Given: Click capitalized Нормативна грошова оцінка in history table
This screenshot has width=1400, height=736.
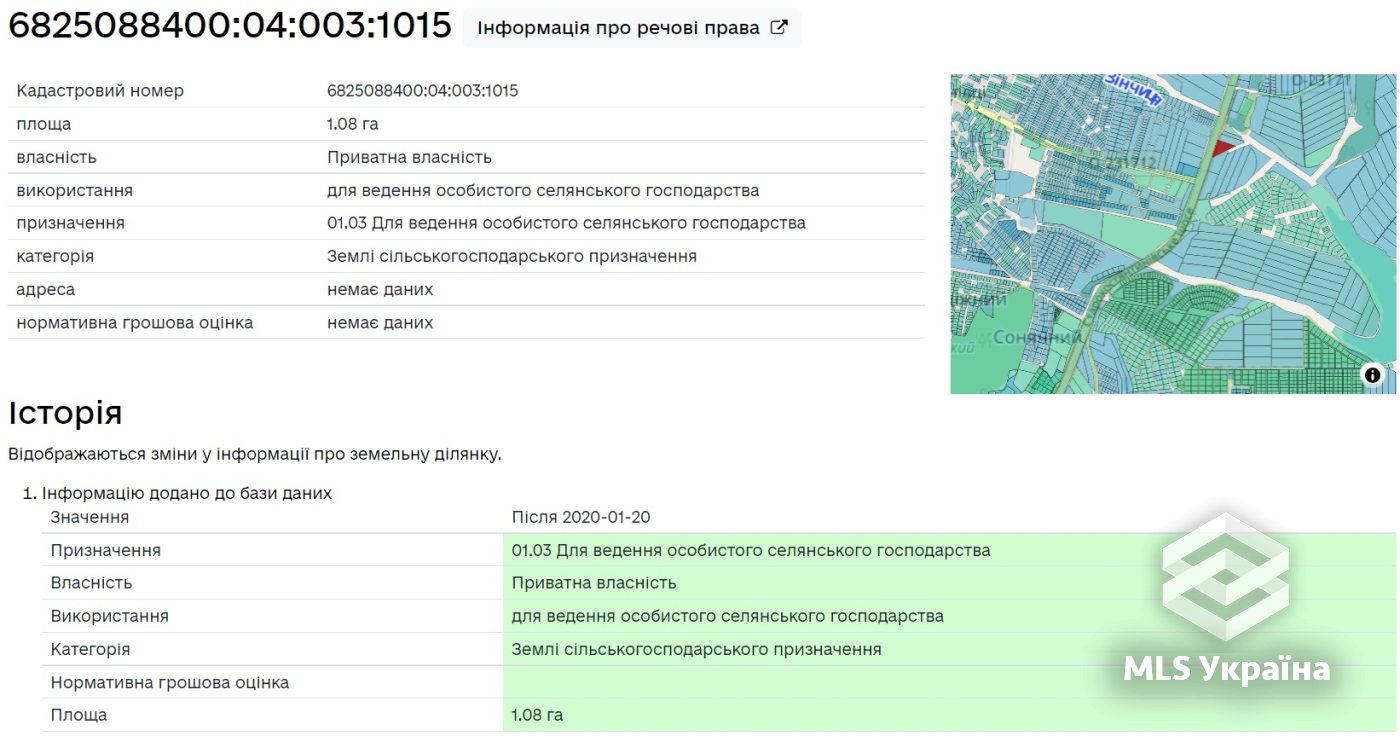Looking at the screenshot, I should (x=170, y=682).
